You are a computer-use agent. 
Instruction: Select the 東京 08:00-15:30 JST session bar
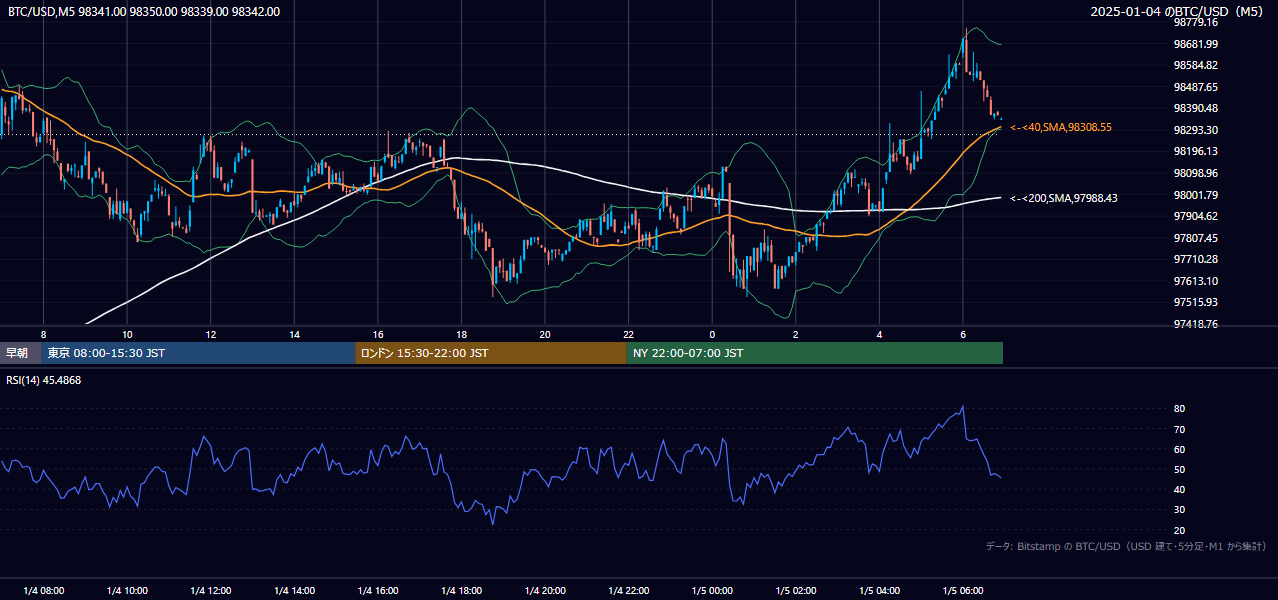click(x=198, y=353)
